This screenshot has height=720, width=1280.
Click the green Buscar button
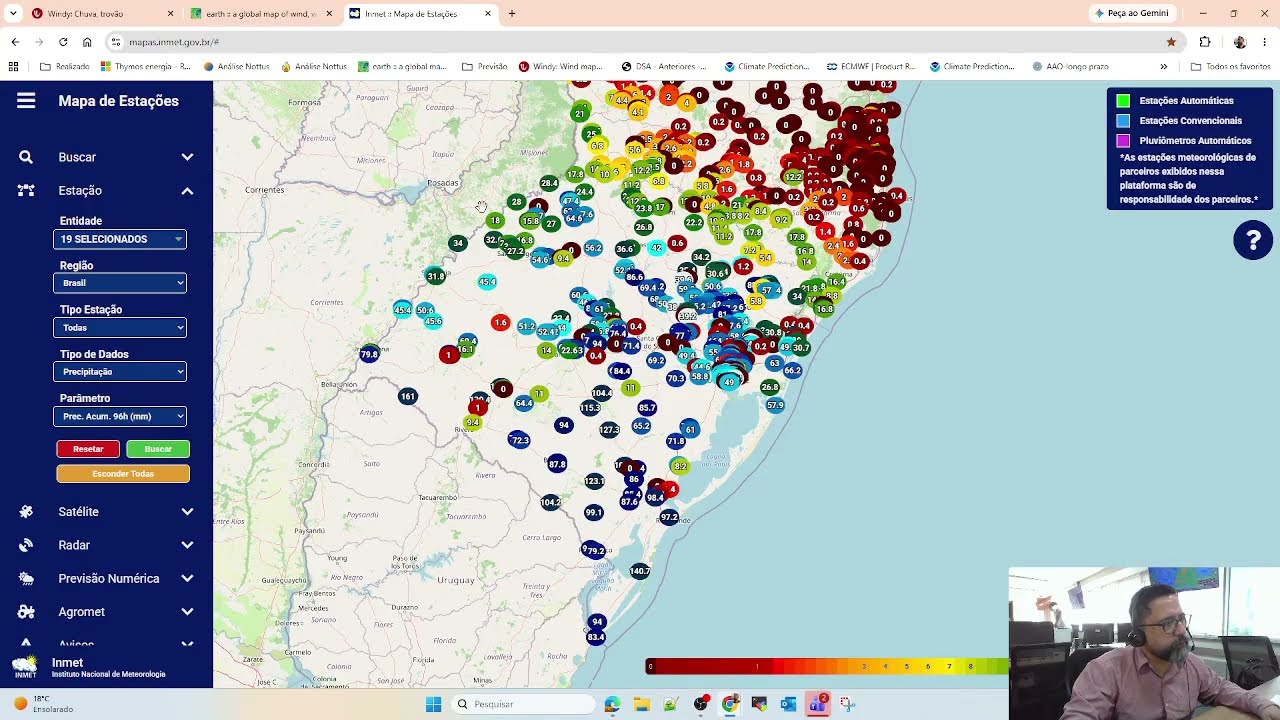click(158, 449)
